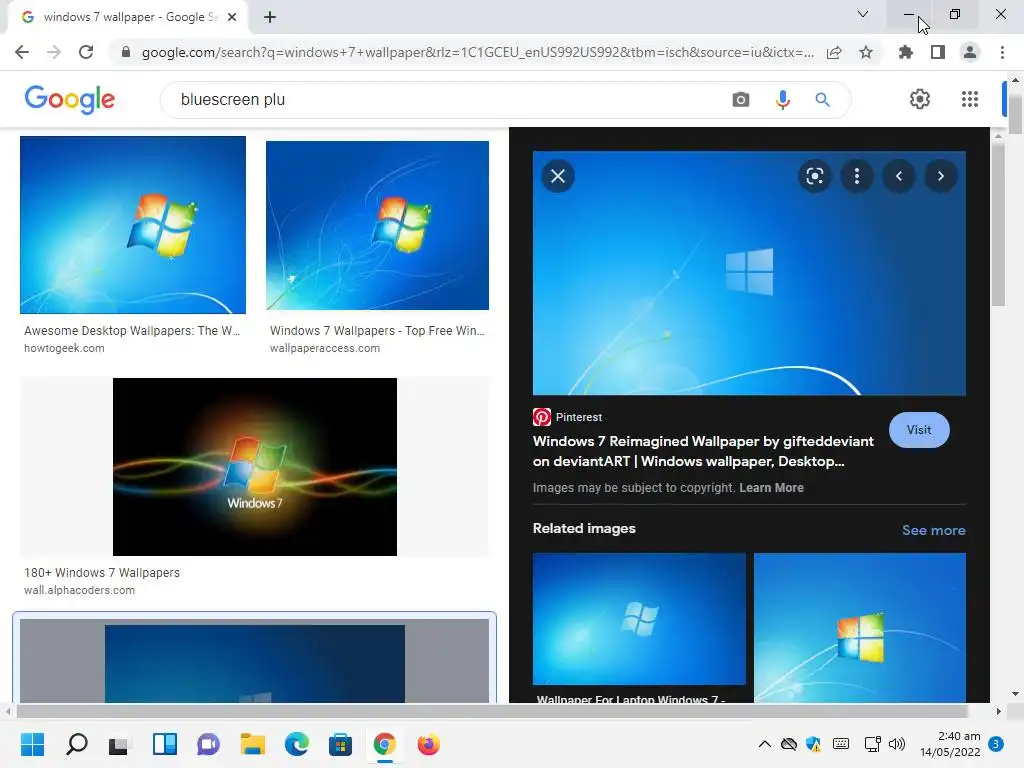
Task: Open 180+ Windows 7 Wallpapers caption
Action: tap(102, 573)
